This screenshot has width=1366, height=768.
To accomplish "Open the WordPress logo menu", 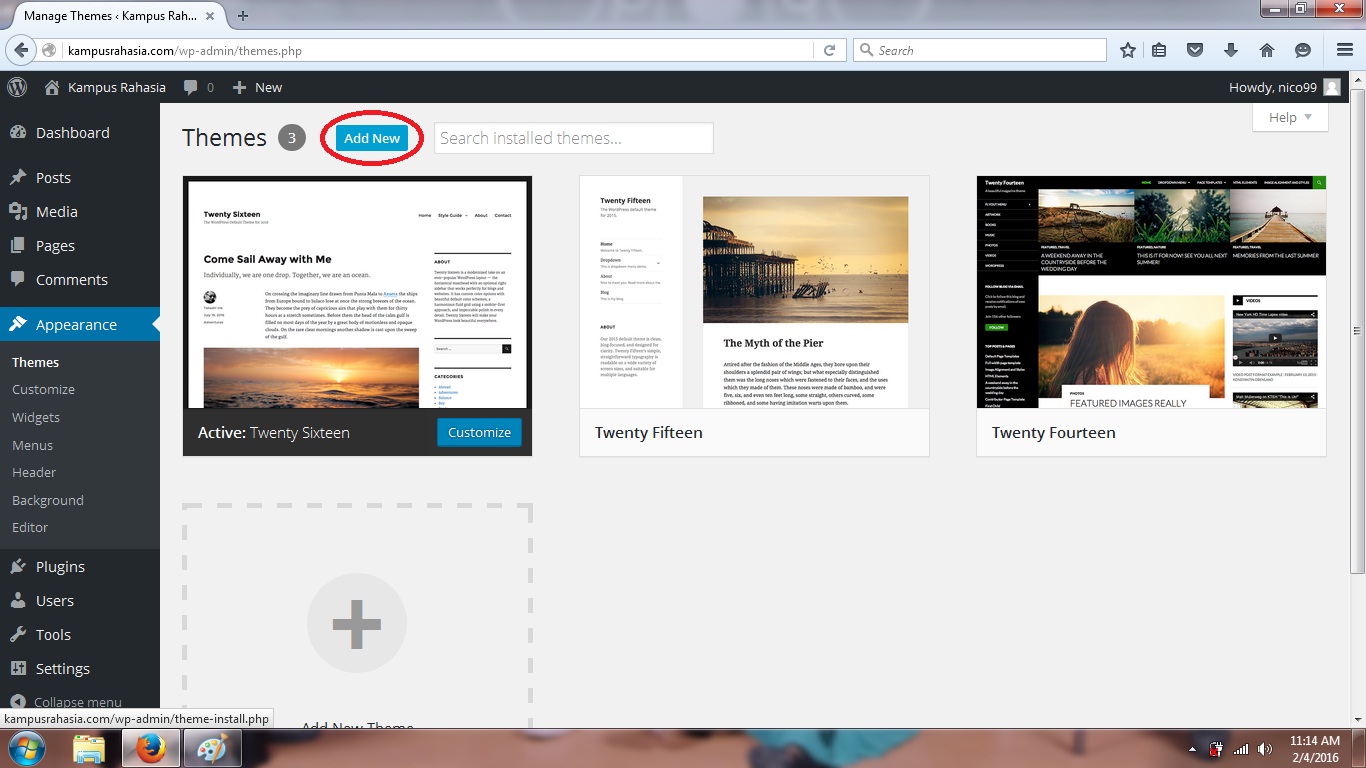I will [17, 87].
